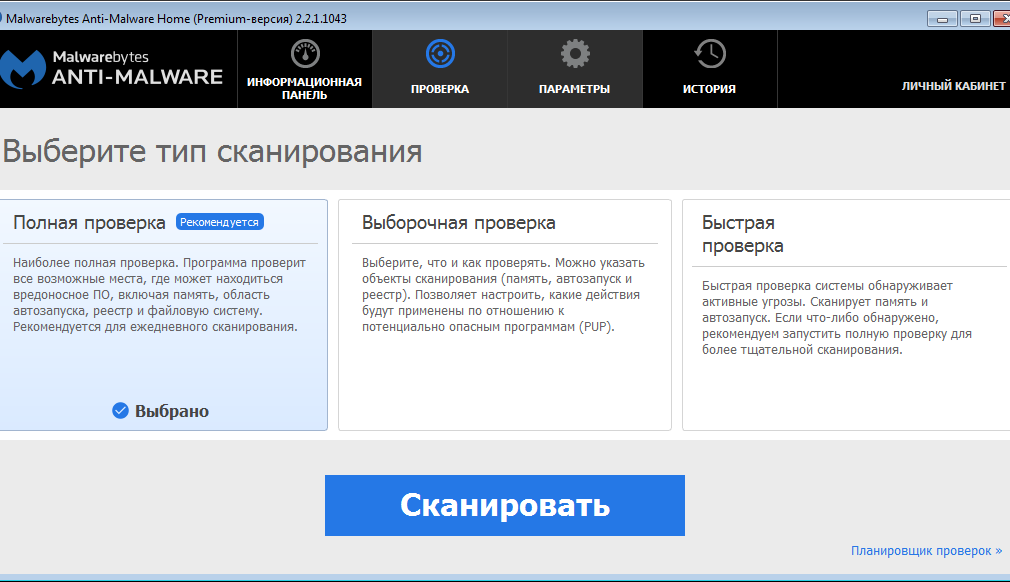Click the Выбрано label
The width and height of the screenshot is (1010, 582).
tap(171, 411)
